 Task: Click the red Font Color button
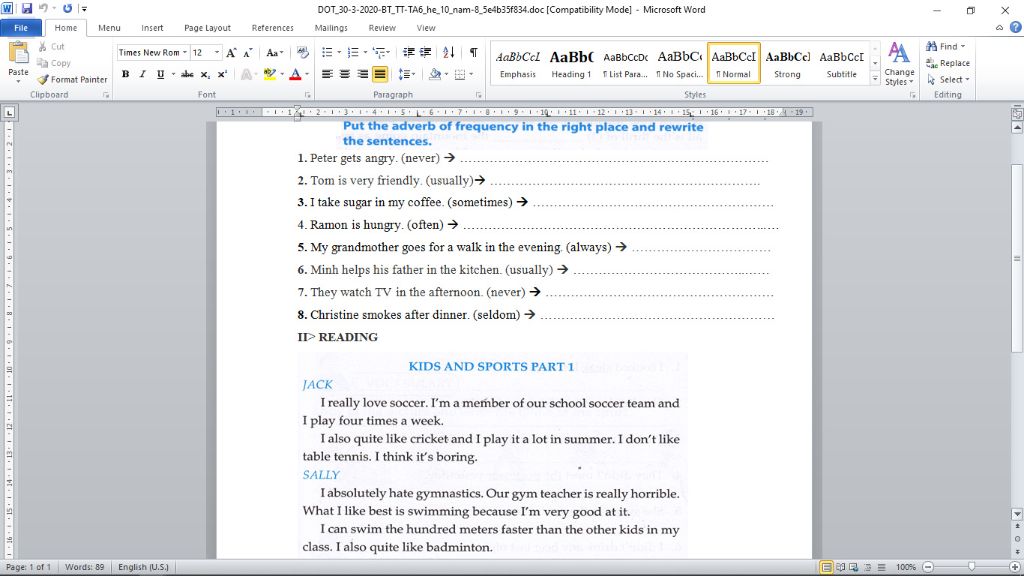click(x=295, y=74)
